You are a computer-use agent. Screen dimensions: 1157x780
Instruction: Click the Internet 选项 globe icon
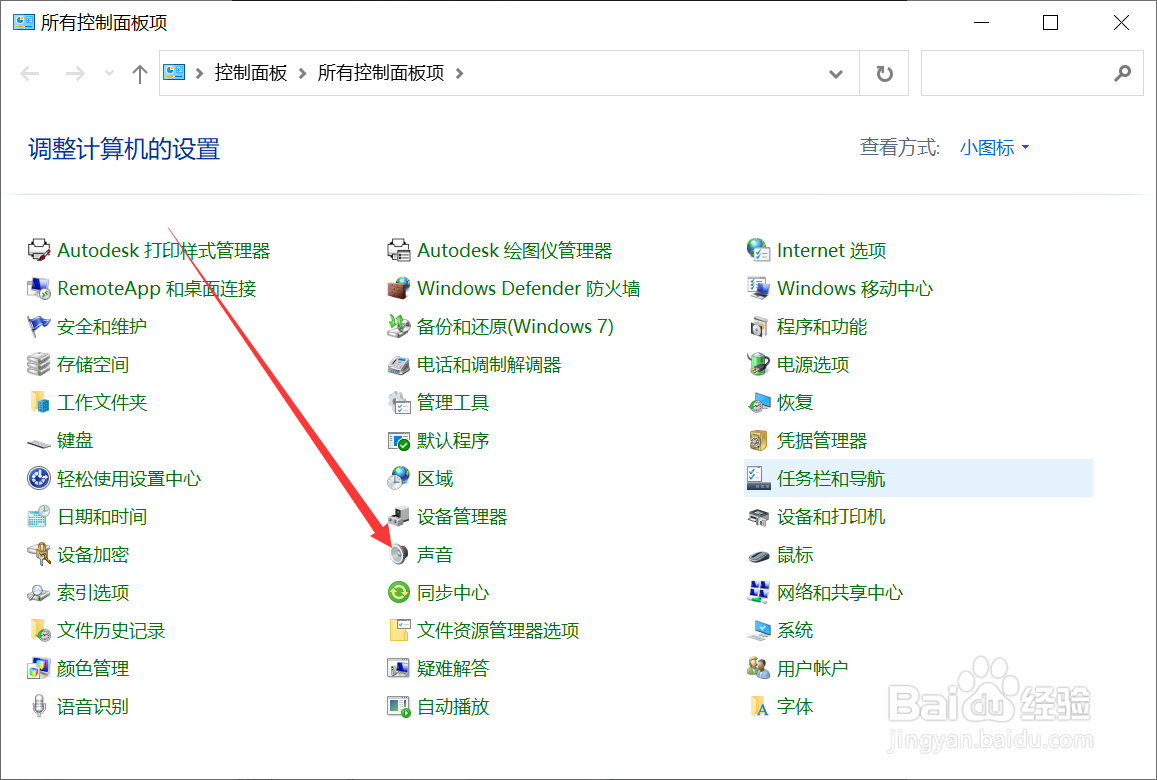759,250
